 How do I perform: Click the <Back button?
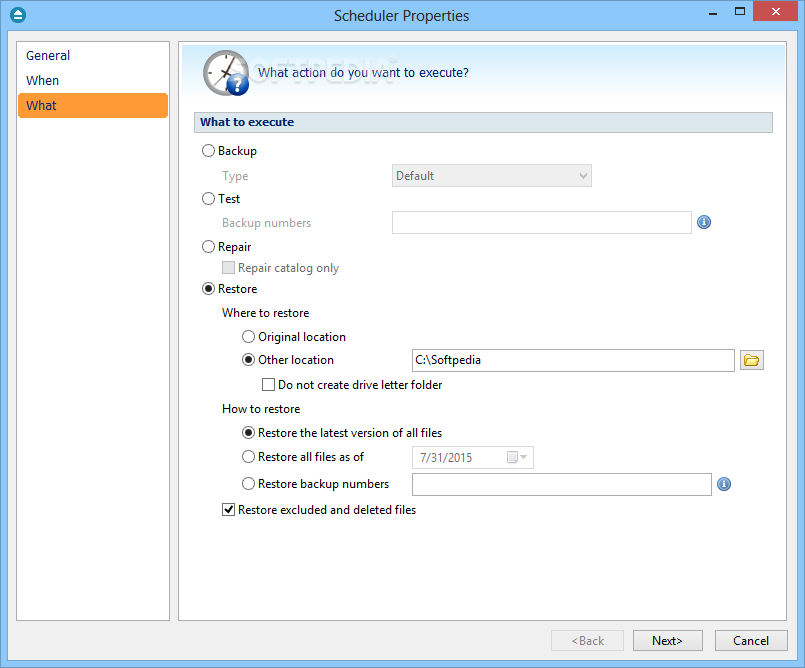coord(587,641)
